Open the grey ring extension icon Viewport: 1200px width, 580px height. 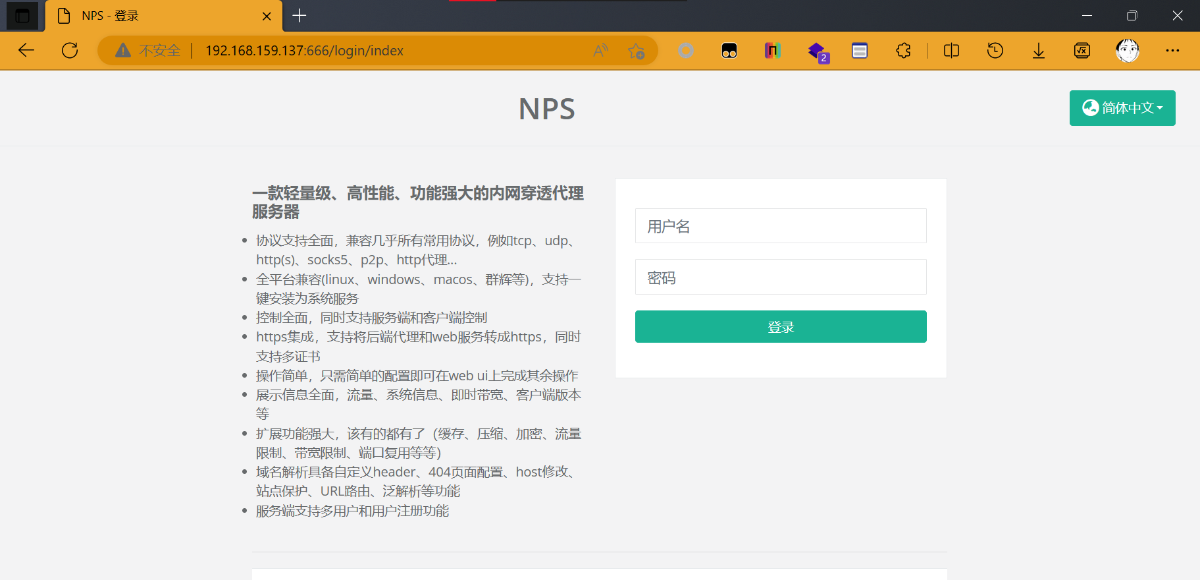[x=685, y=51]
